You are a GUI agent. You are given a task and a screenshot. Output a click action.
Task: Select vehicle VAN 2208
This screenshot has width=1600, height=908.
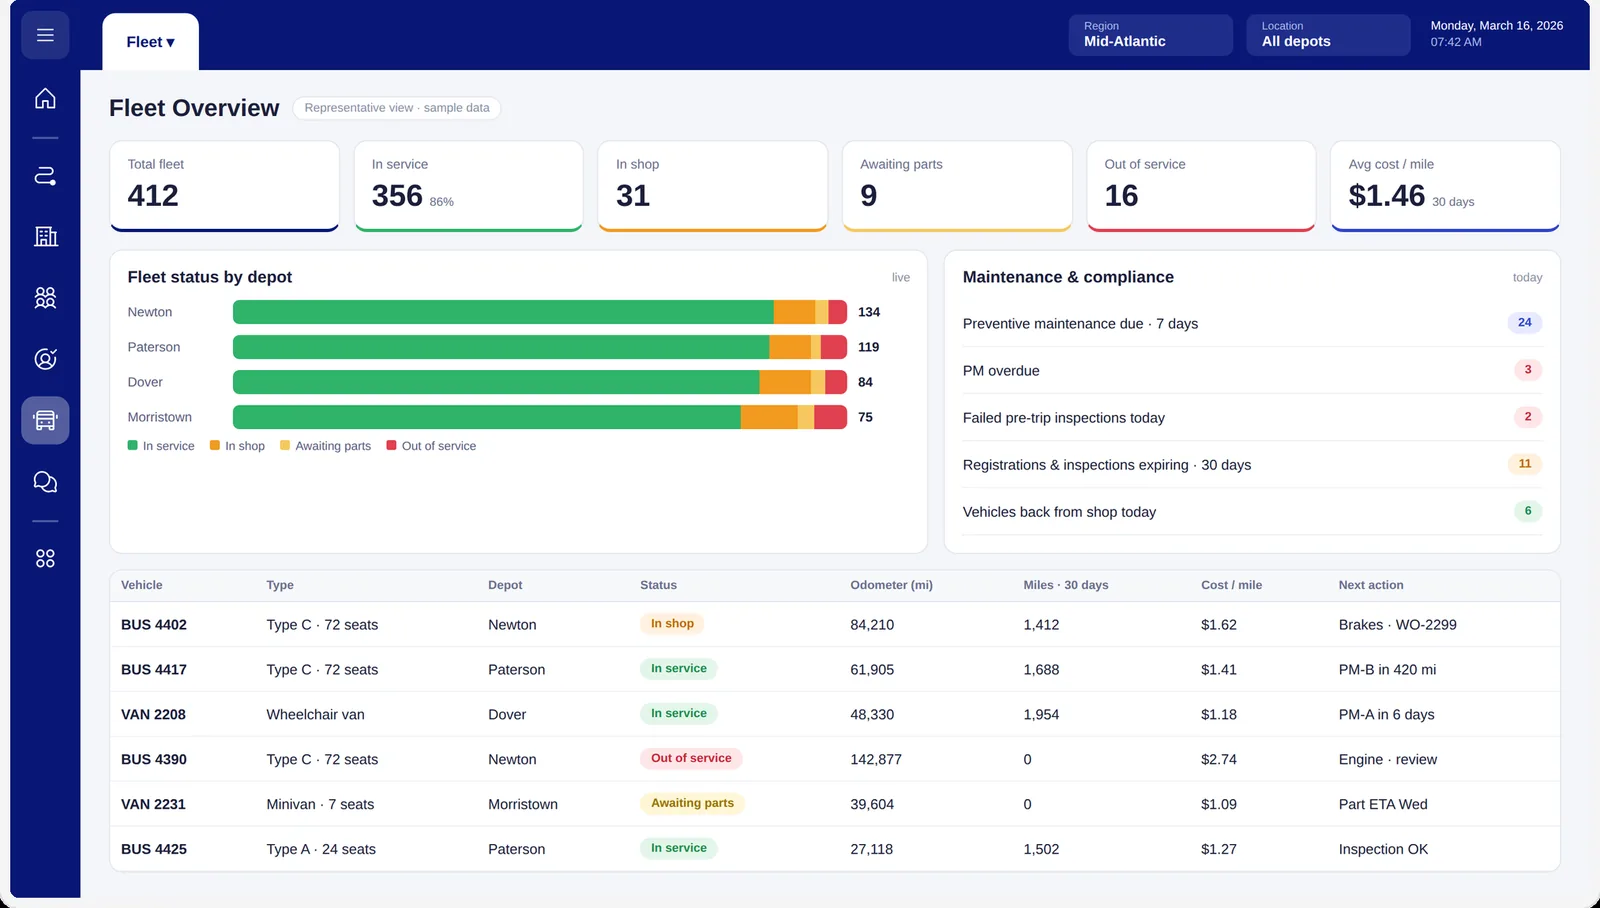pyautogui.click(x=153, y=715)
